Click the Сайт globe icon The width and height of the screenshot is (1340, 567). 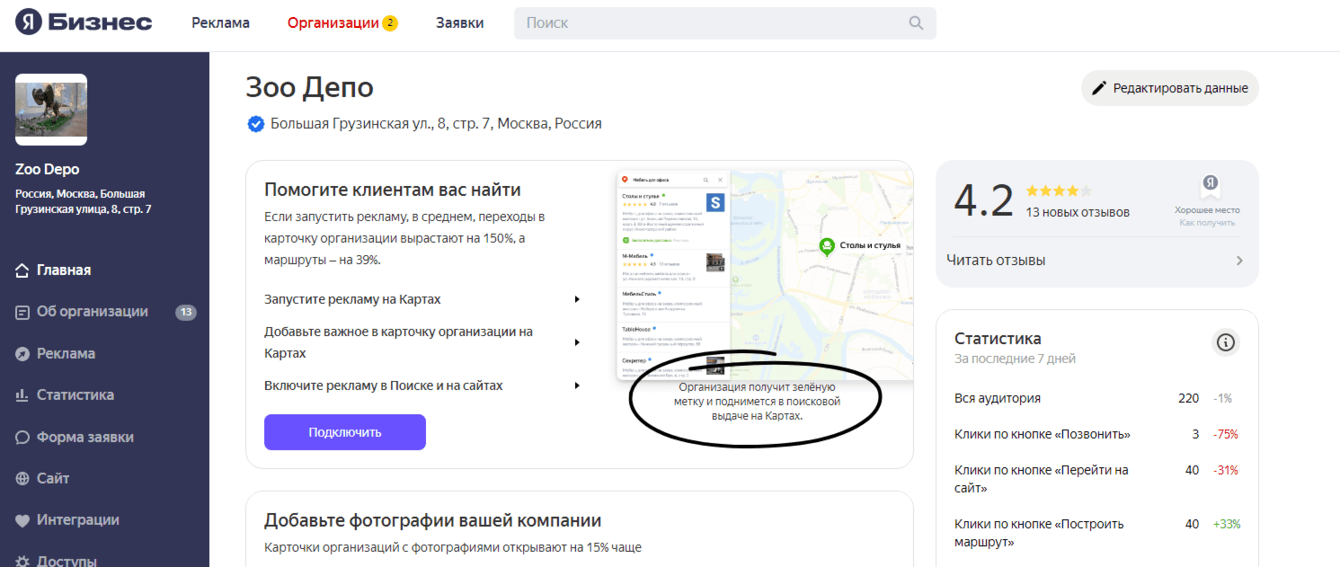point(22,479)
